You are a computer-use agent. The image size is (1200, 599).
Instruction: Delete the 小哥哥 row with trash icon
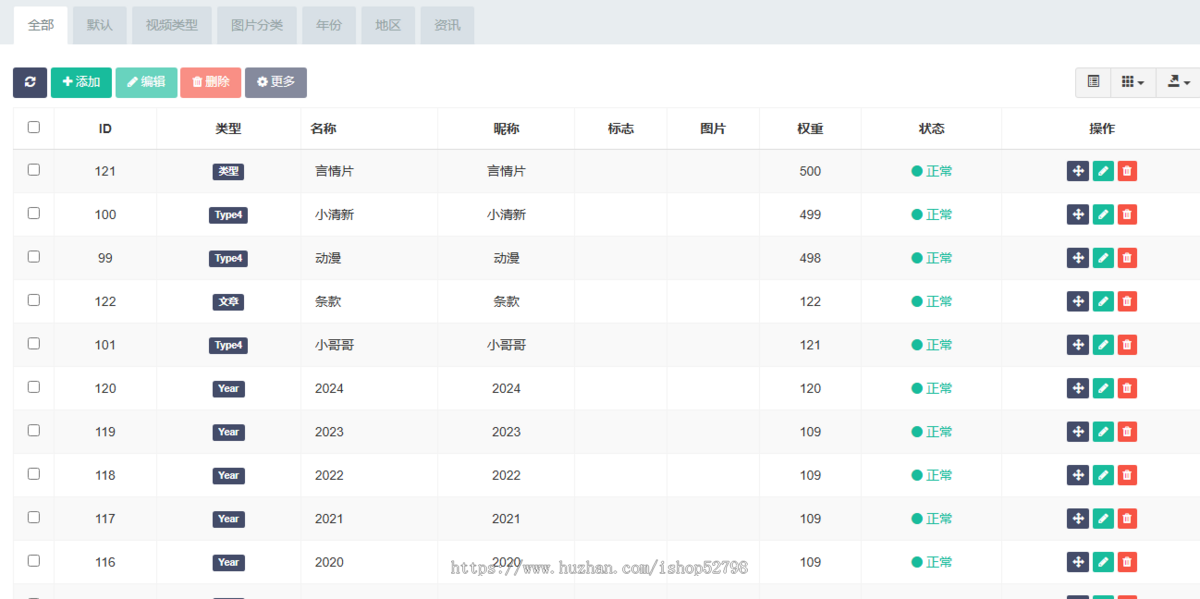[1127, 345]
